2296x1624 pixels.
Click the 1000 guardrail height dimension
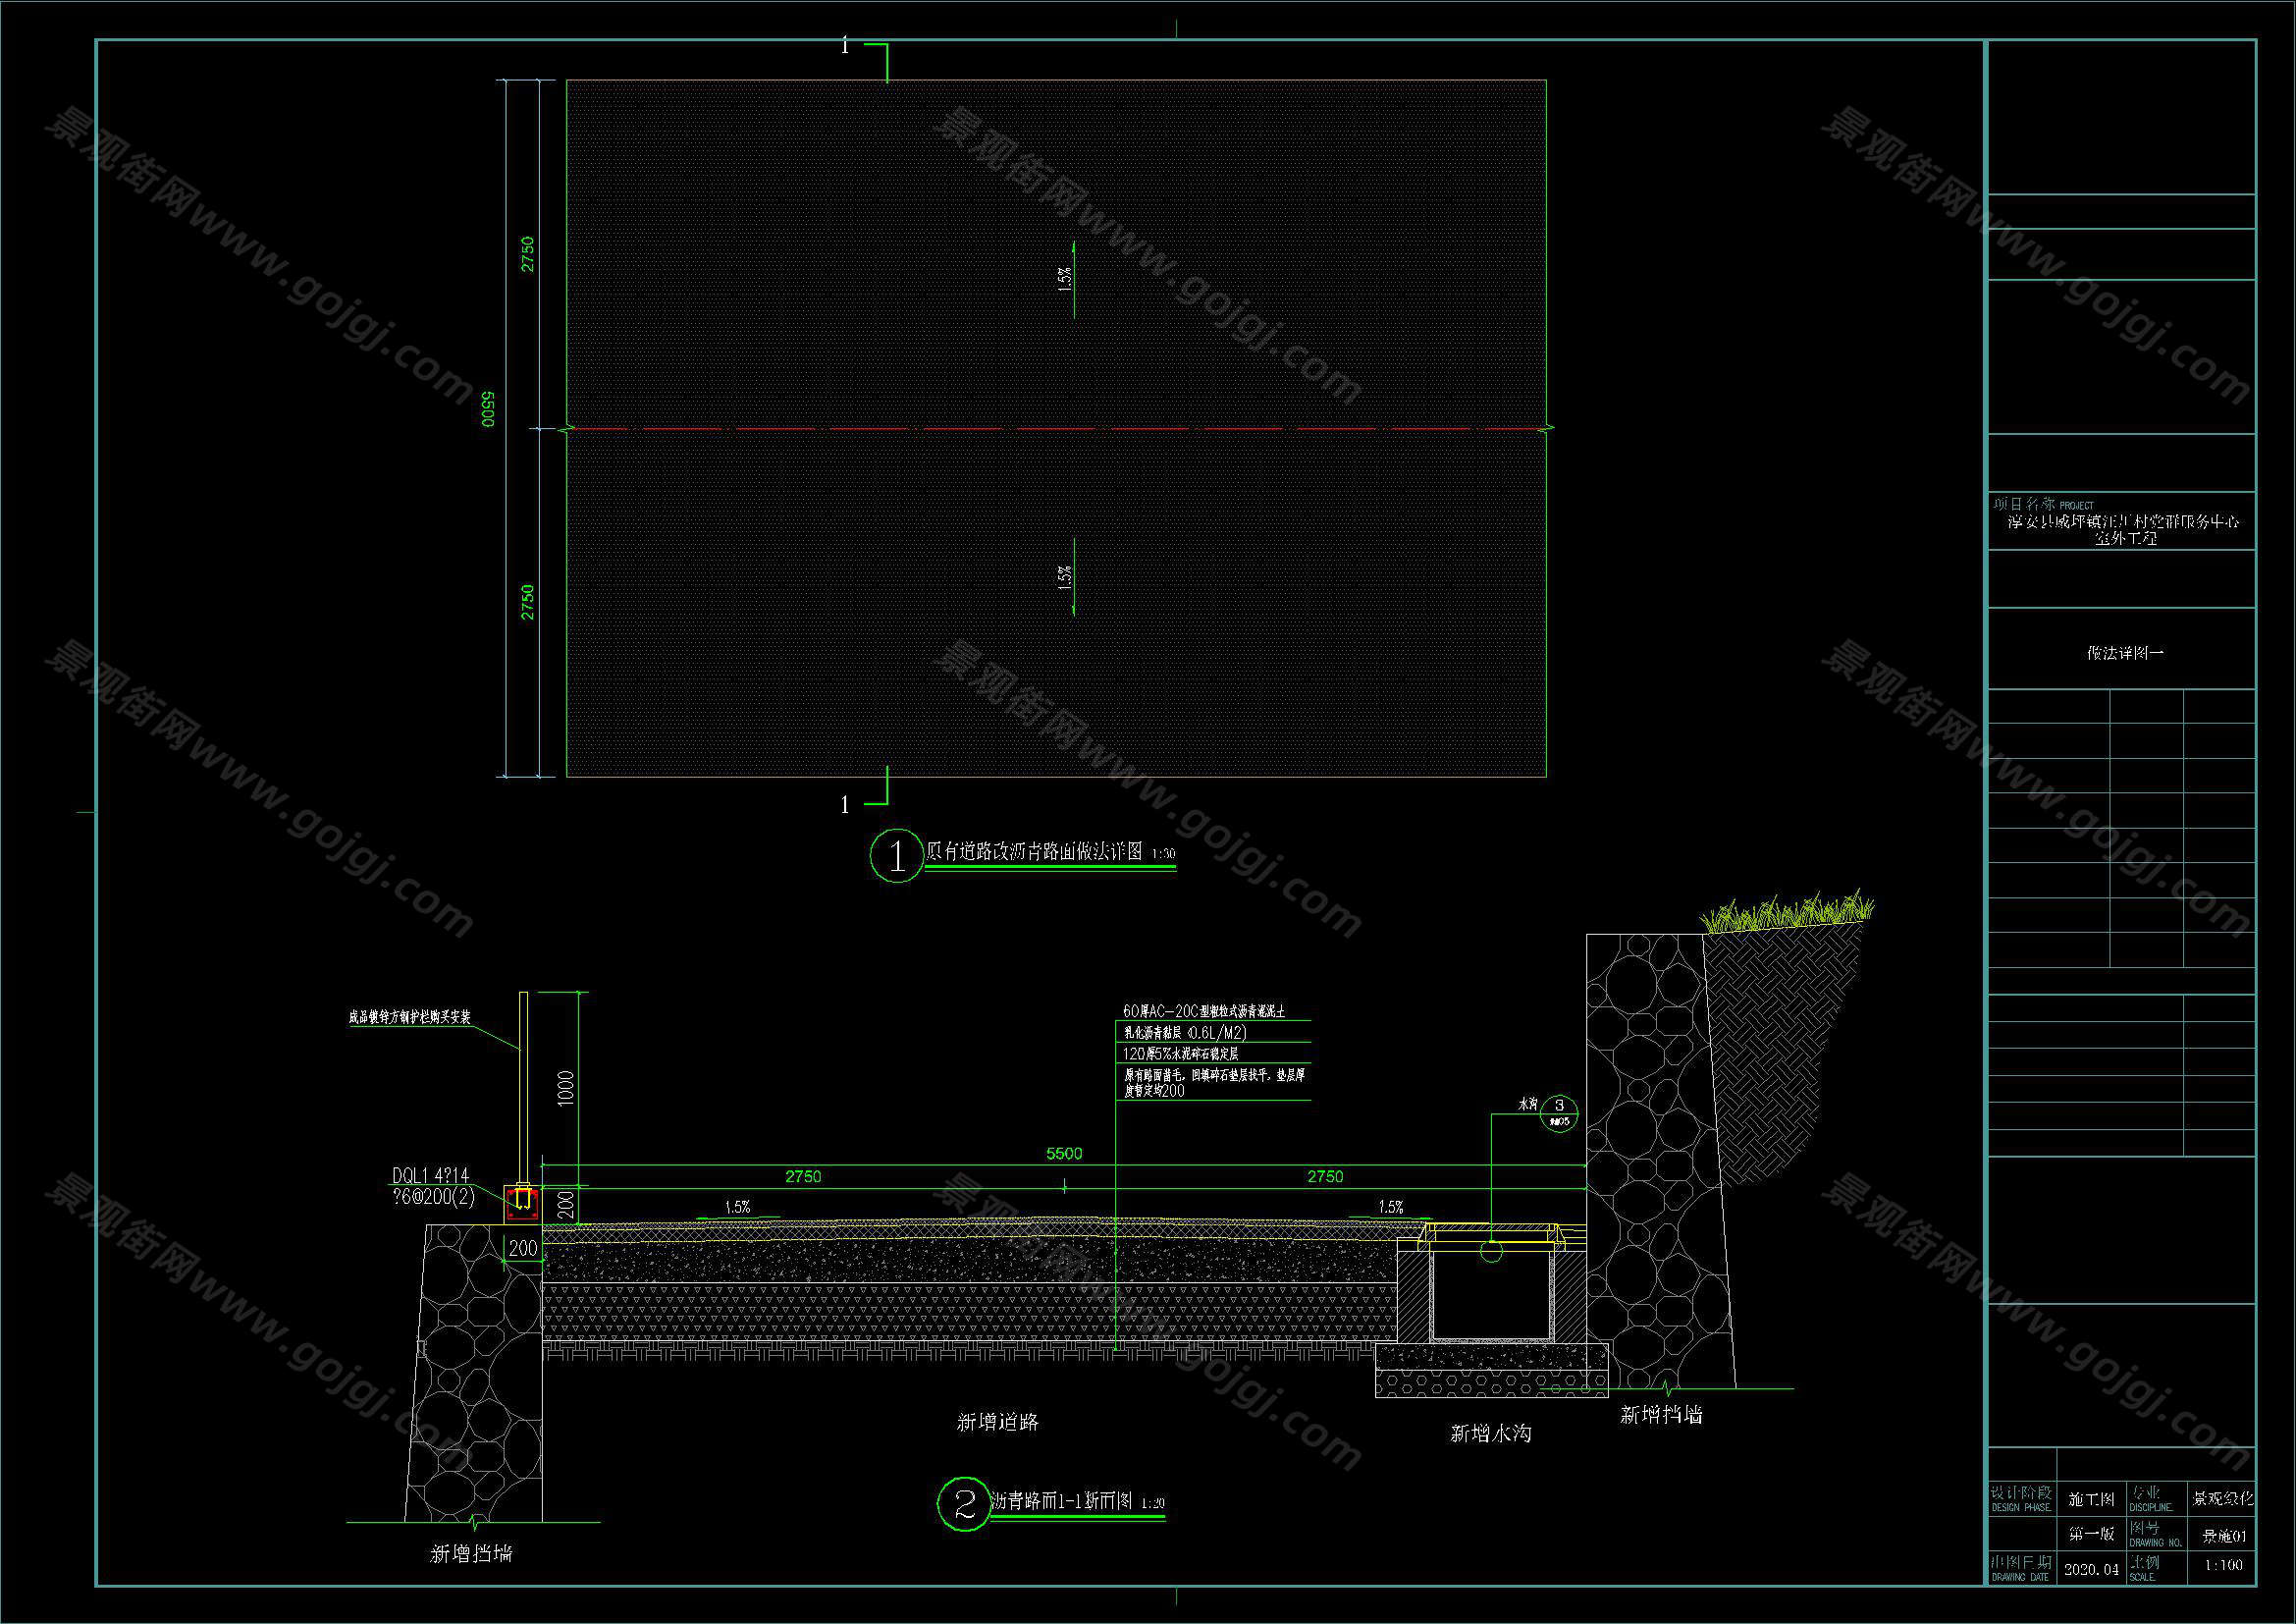pyautogui.click(x=565, y=1087)
